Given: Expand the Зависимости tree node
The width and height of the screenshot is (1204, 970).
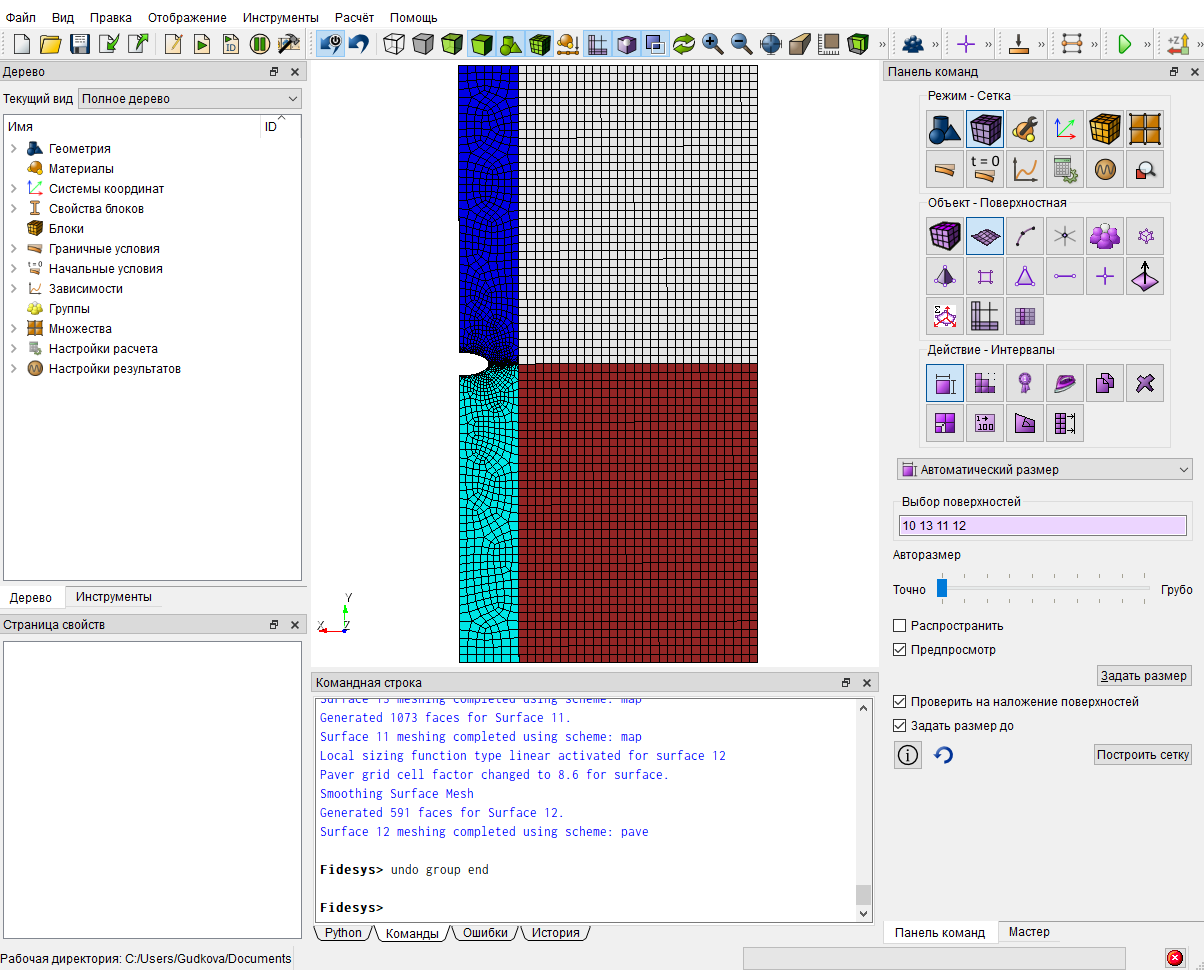Looking at the screenshot, I should tap(14, 289).
